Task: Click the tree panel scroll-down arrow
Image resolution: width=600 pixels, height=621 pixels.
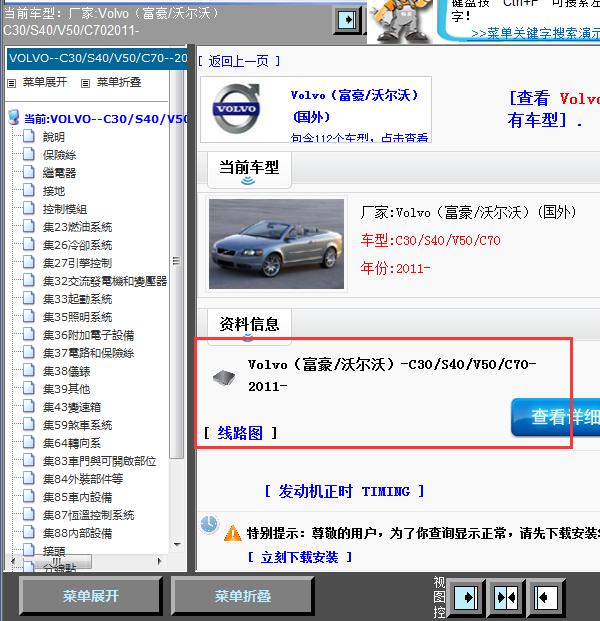Action: tap(177, 545)
